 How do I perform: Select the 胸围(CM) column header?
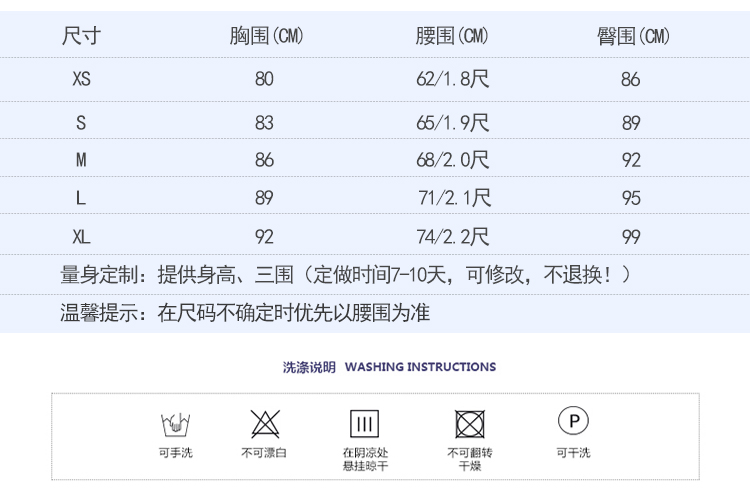click(x=265, y=37)
